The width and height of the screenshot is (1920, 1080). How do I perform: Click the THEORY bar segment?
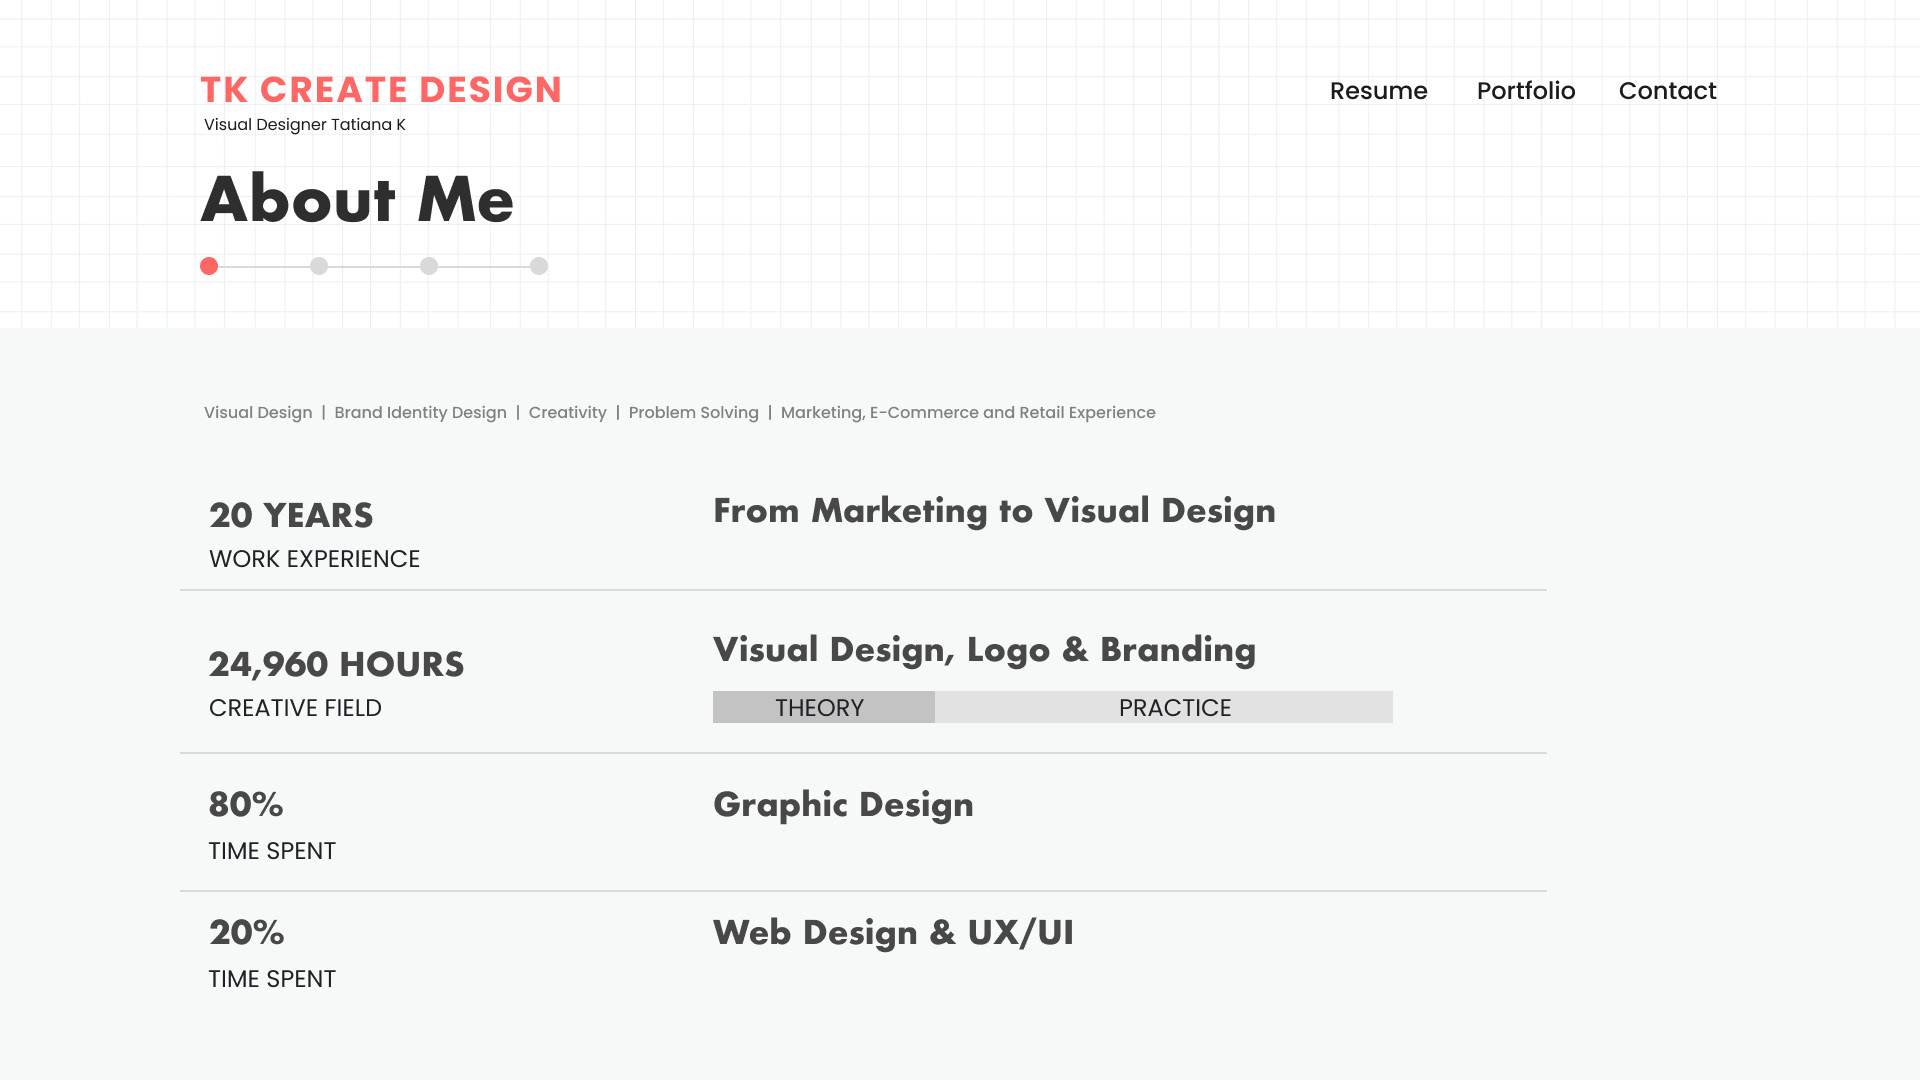tap(823, 707)
